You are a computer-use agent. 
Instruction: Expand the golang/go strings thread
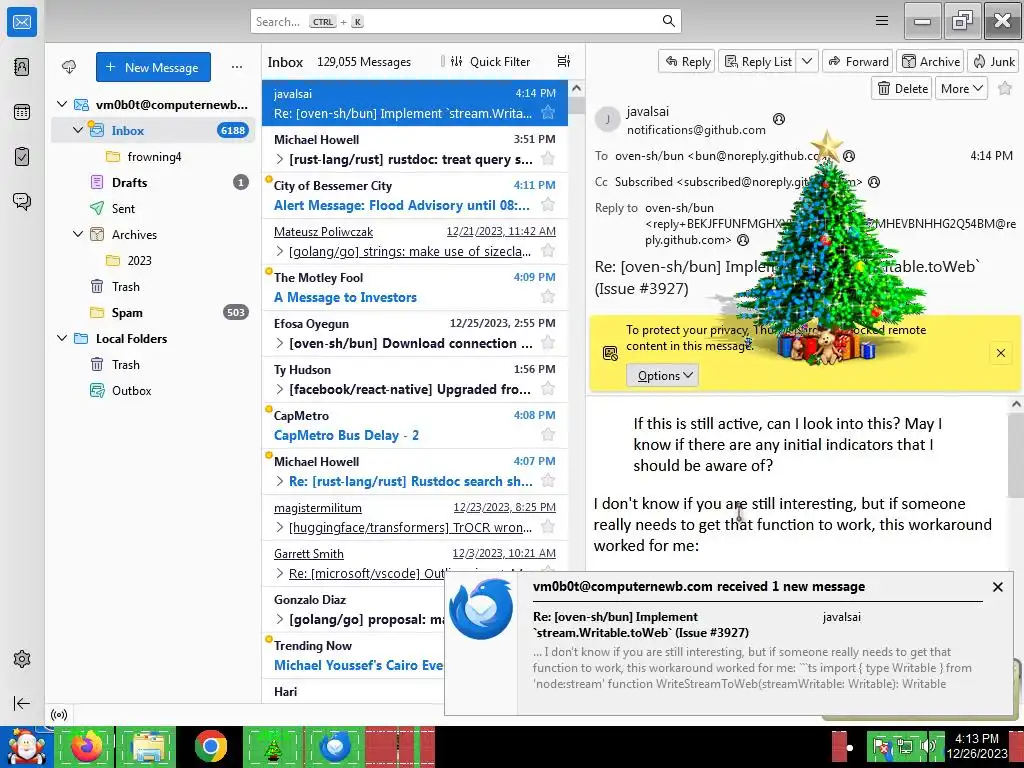280,251
